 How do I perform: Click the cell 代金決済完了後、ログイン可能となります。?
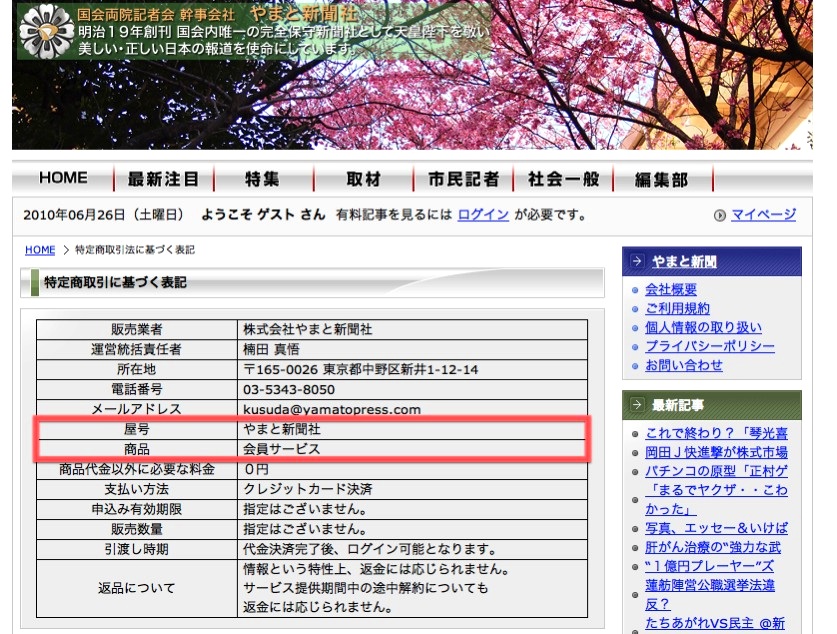412,549
